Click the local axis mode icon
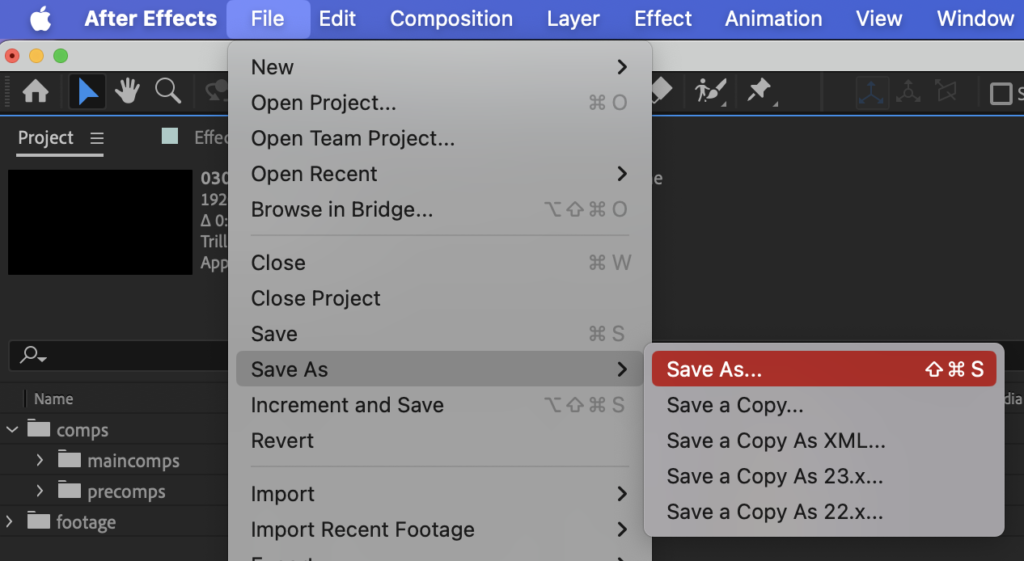 (x=873, y=92)
